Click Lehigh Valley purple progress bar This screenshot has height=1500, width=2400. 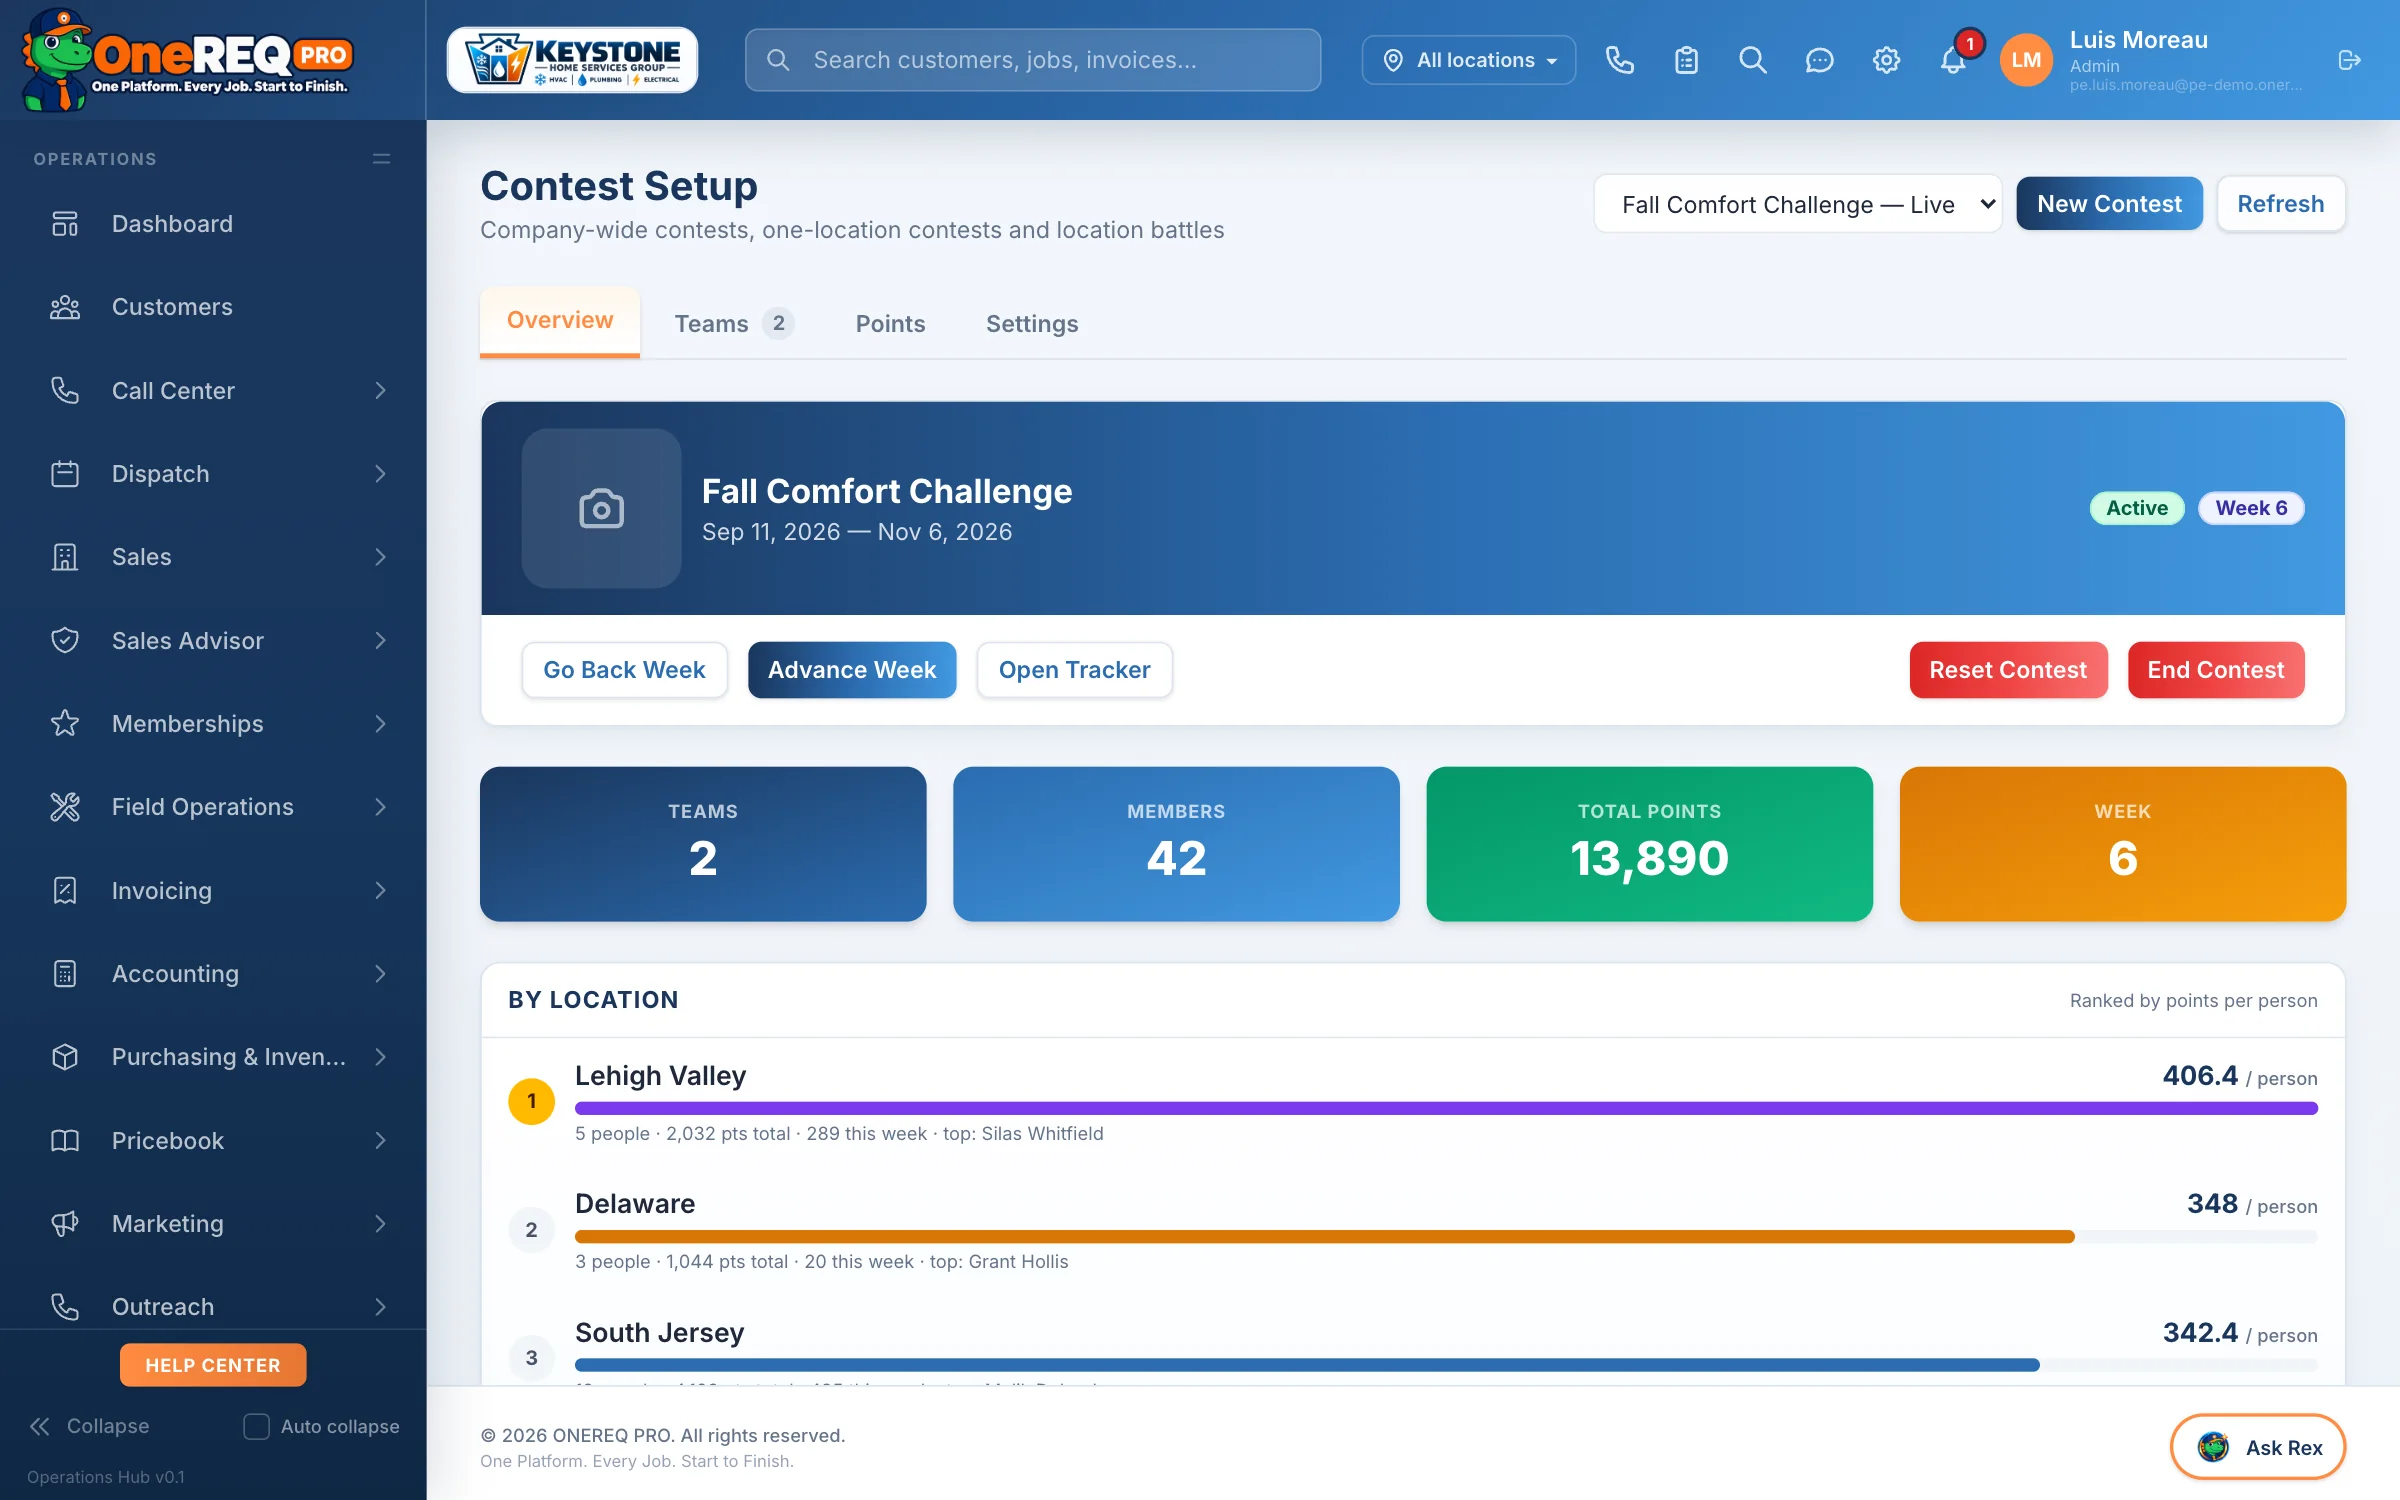tap(1446, 1108)
